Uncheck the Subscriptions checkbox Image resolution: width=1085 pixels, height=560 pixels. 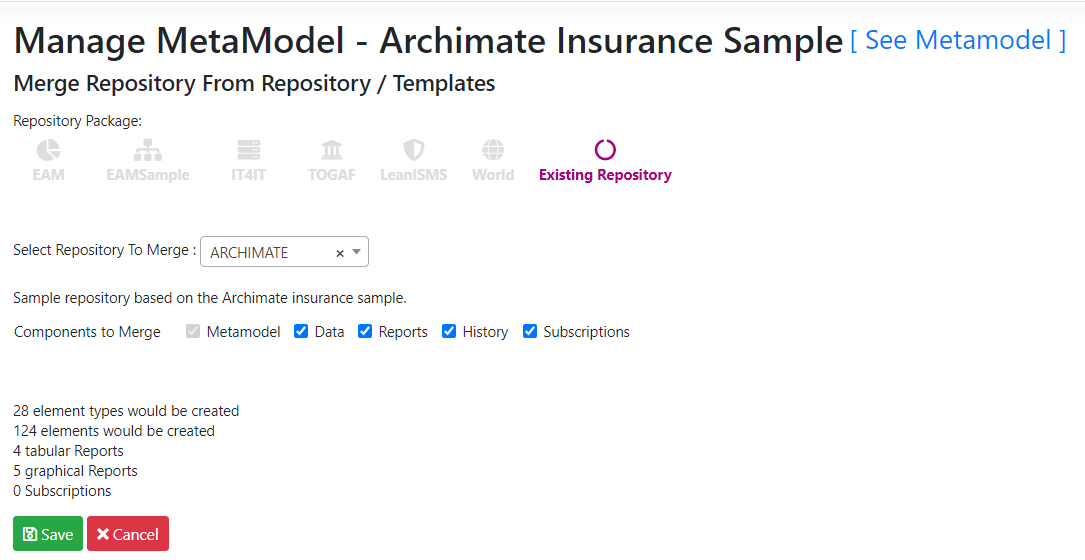point(529,331)
